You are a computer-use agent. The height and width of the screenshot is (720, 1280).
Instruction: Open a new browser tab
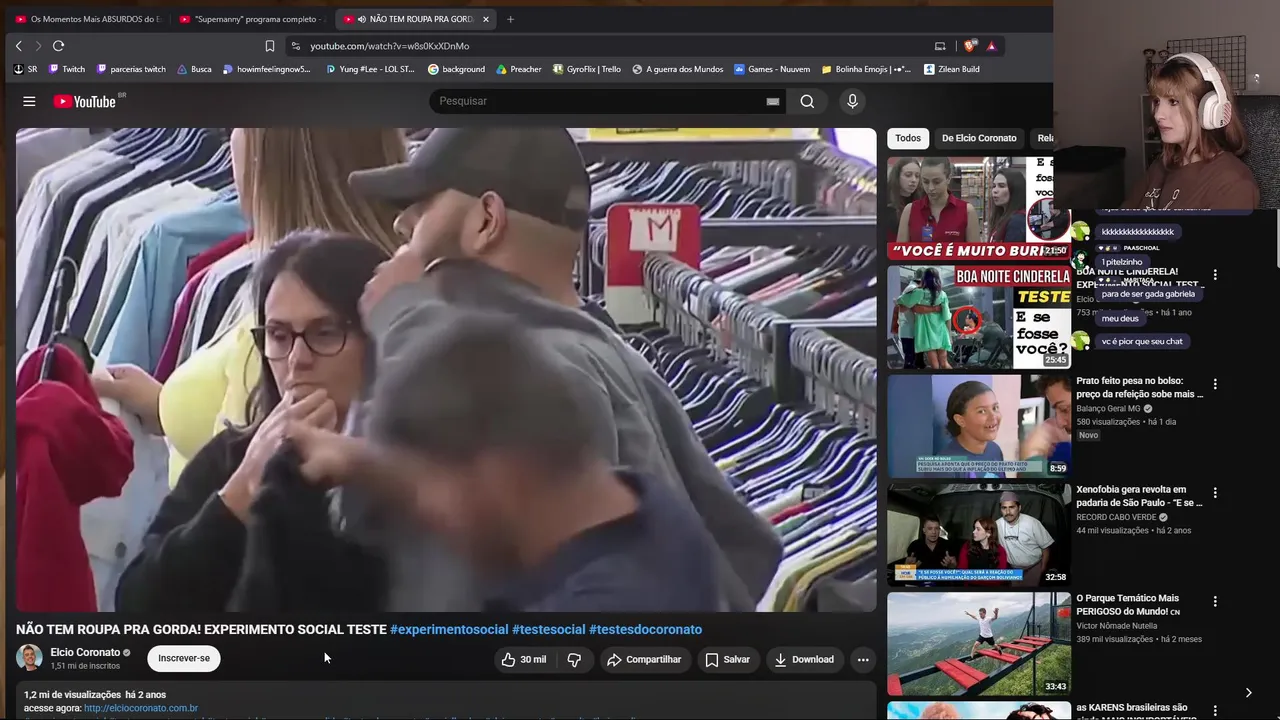click(510, 19)
